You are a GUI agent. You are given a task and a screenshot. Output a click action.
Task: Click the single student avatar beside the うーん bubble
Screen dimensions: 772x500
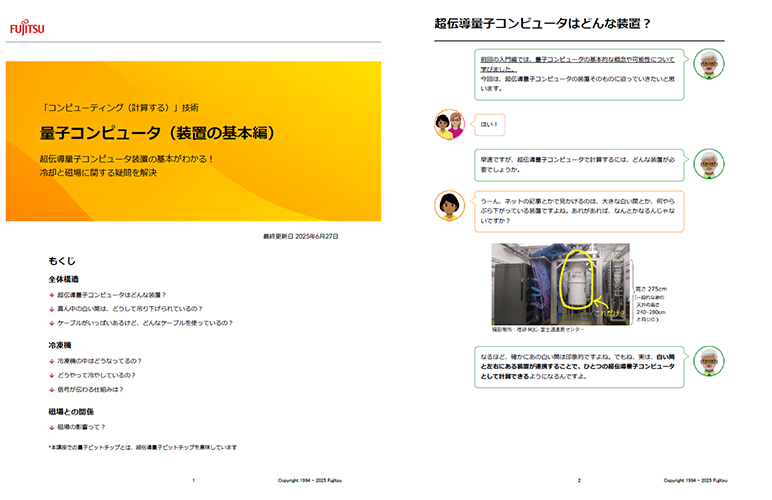pos(447,204)
